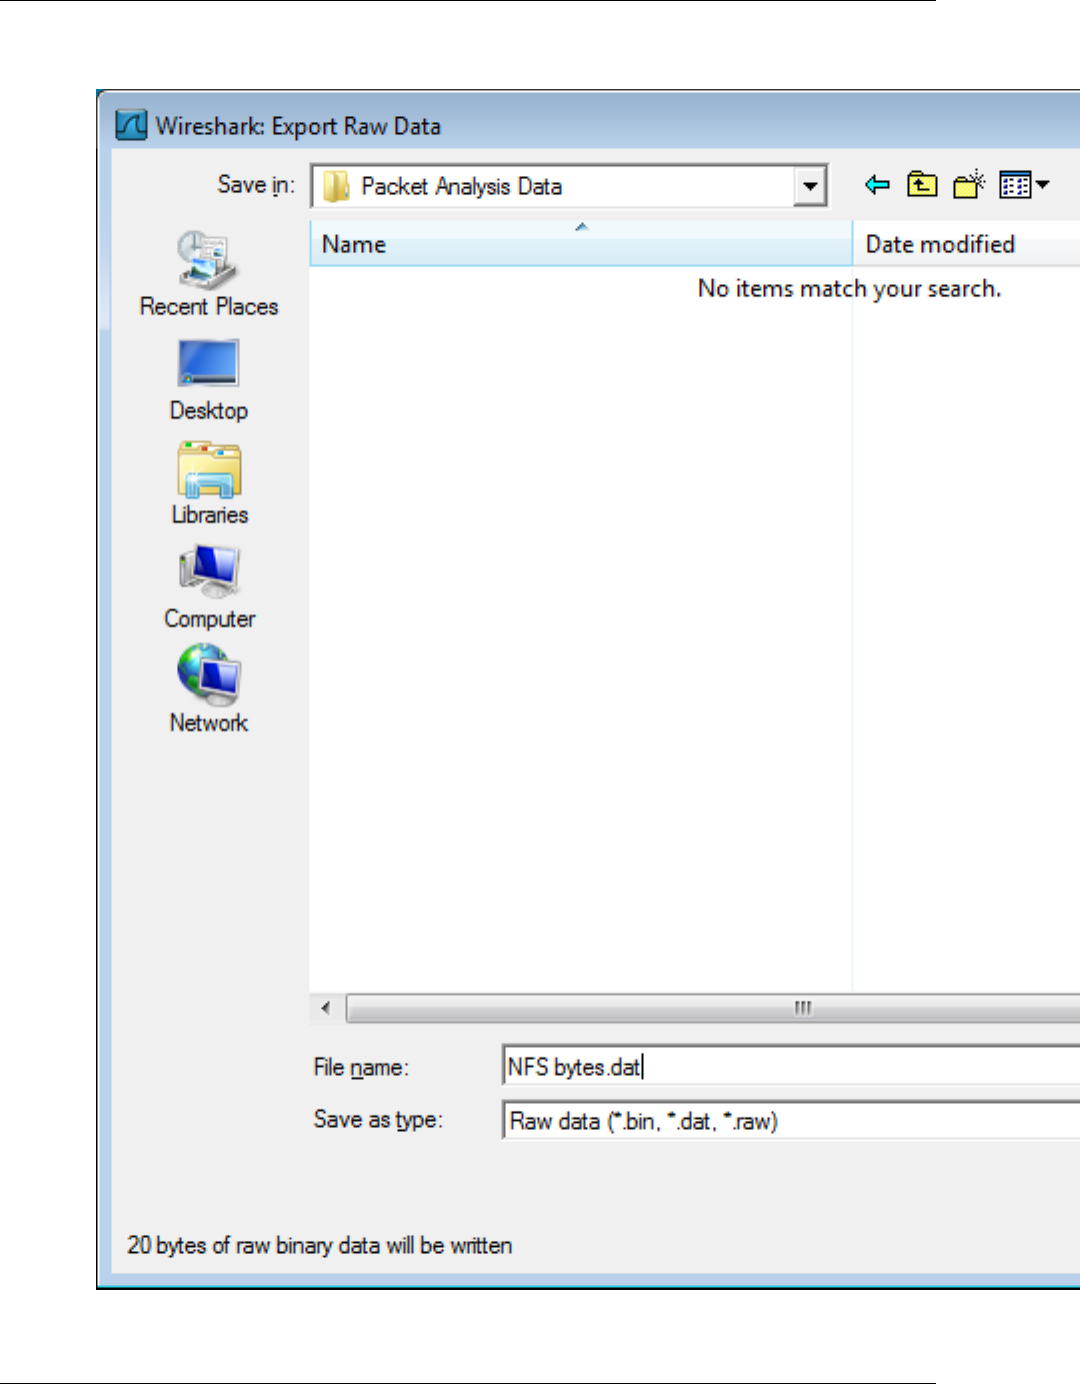Screen dimensions: 1080x1384
Task: Open the View menu options
Action: [1024, 185]
